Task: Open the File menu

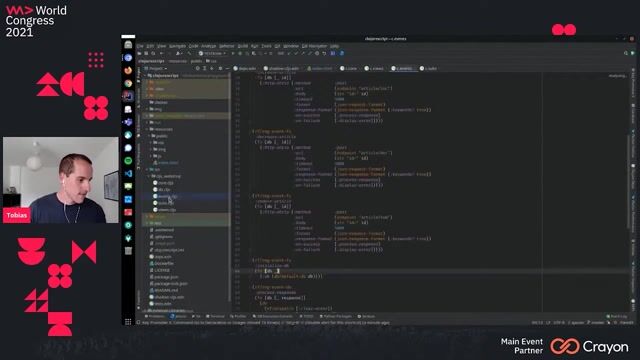Action: [x=140, y=46]
